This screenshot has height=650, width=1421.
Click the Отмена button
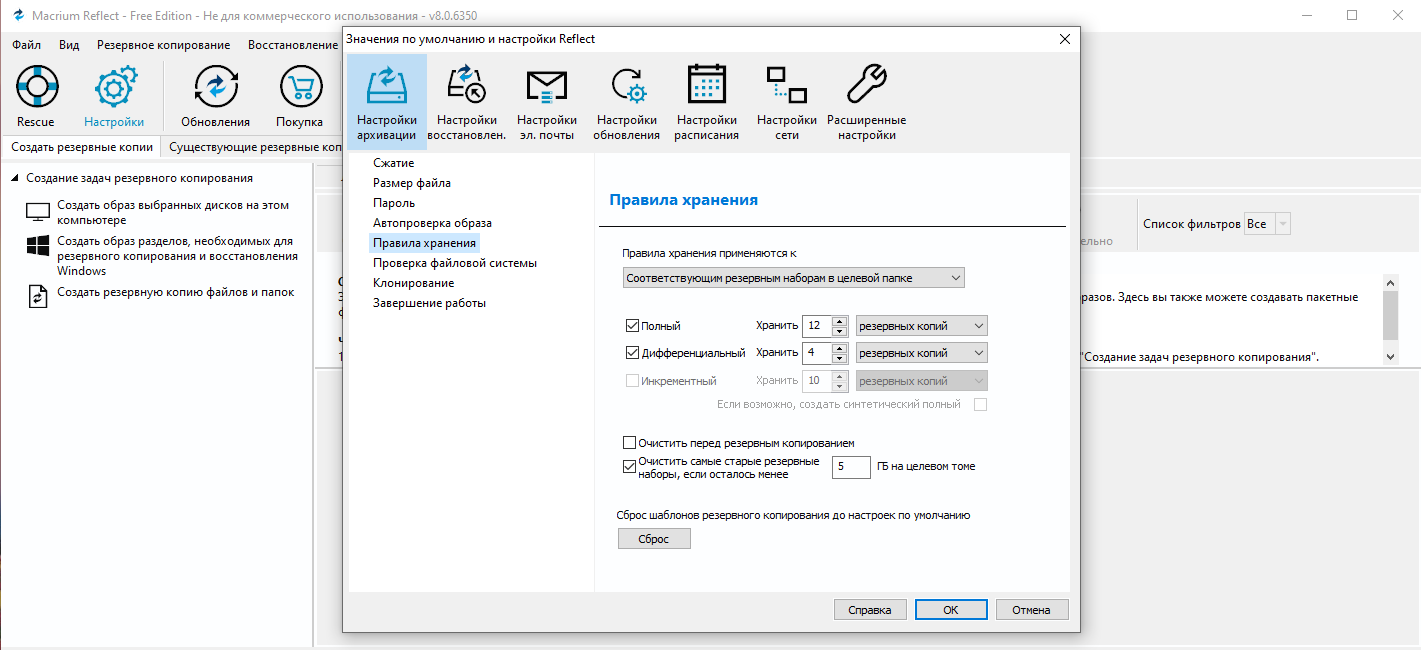tap(1031, 609)
